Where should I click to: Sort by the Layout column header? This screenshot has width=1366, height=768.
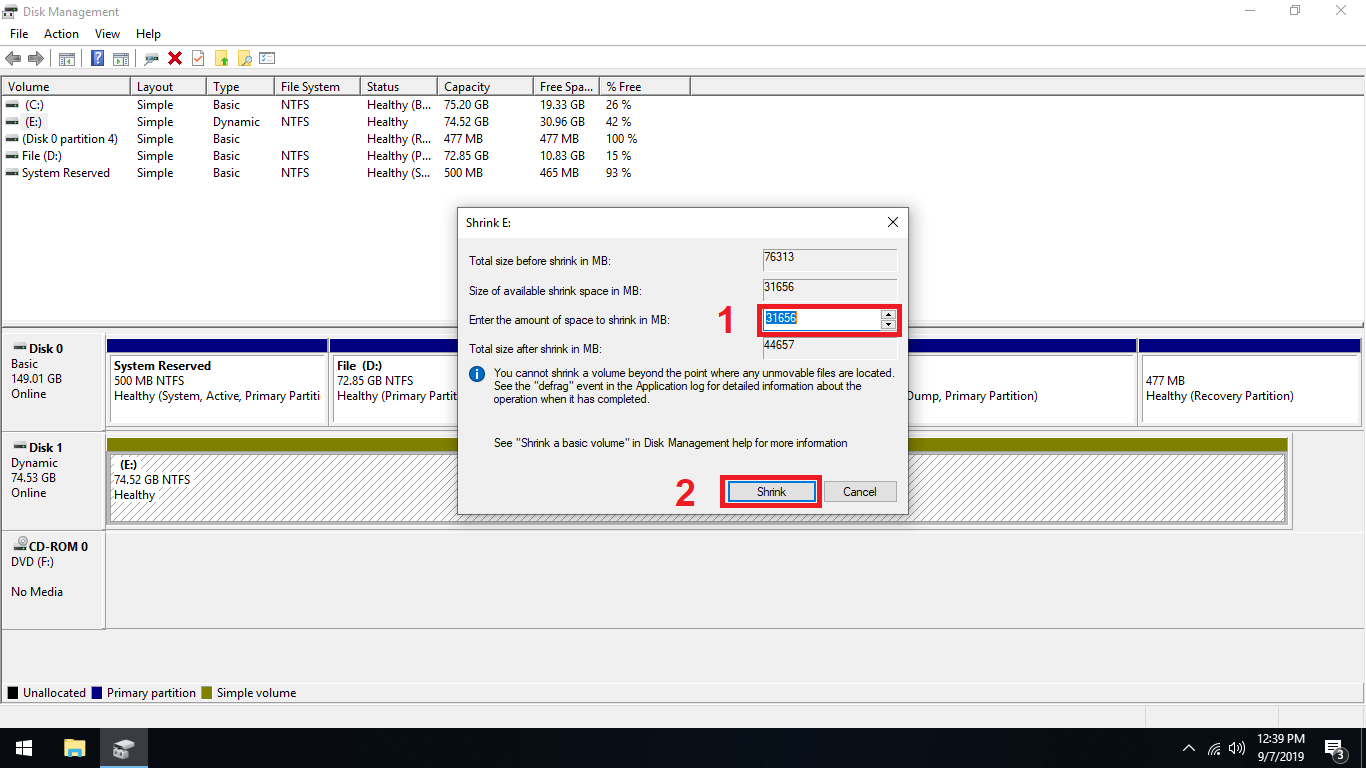pos(168,87)
